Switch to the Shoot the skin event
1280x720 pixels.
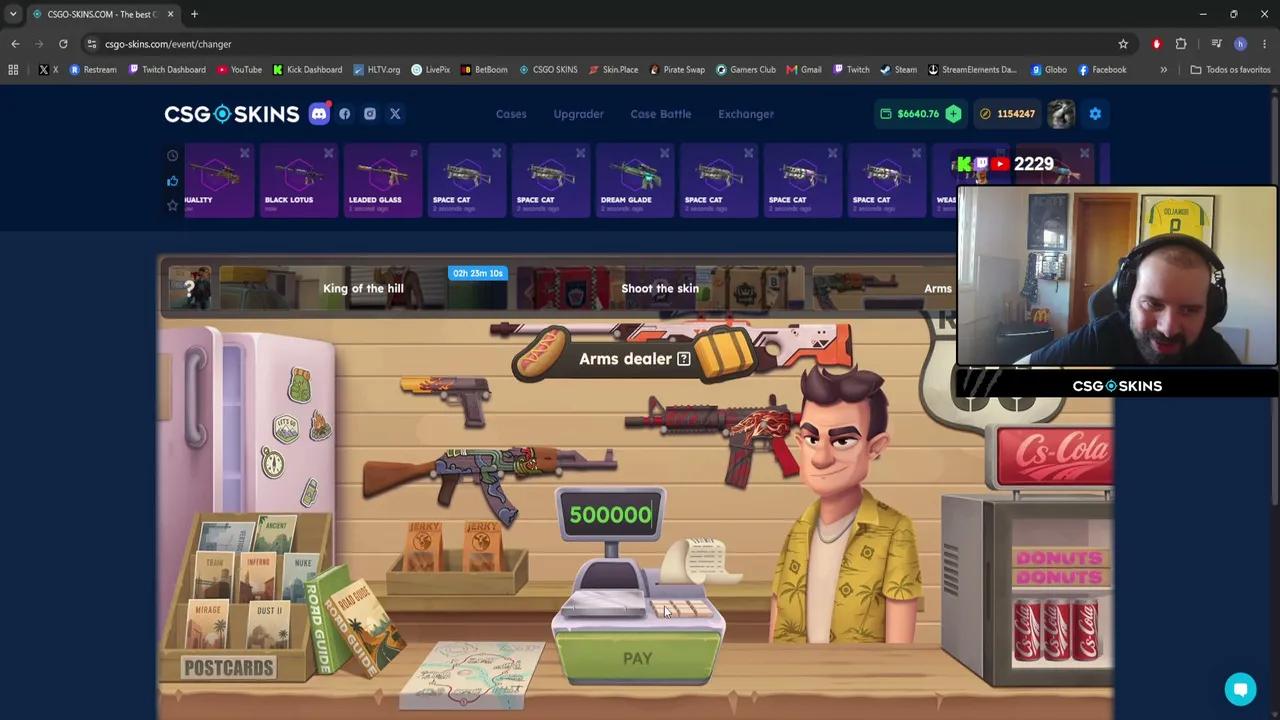660,289
